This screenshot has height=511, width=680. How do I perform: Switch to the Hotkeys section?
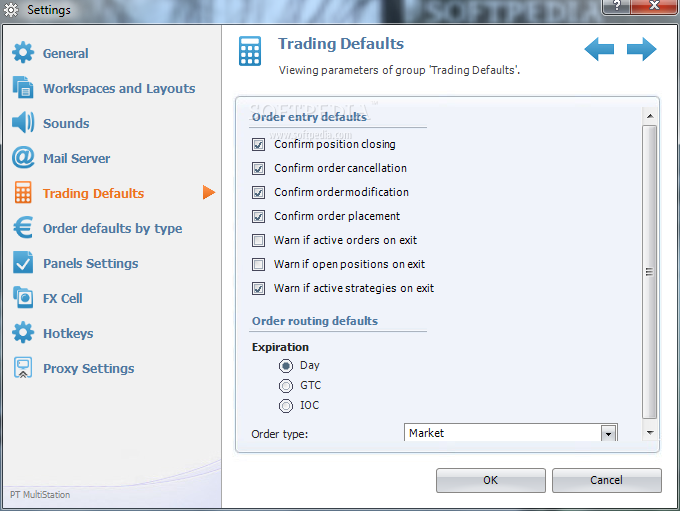pos(68,333)
